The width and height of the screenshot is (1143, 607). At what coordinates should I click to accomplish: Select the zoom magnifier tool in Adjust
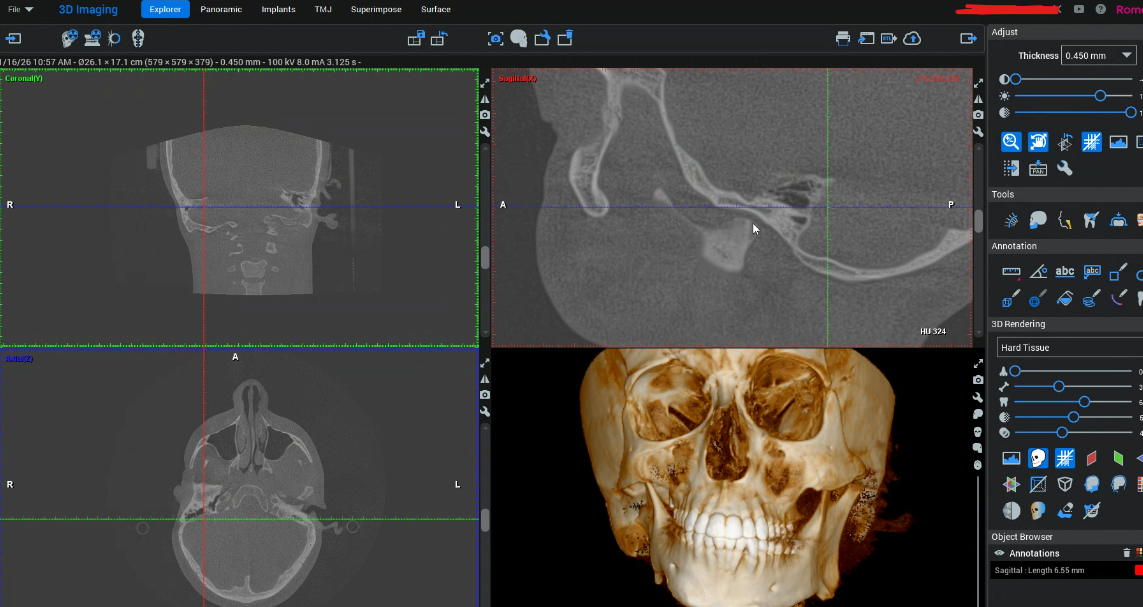click(1011, 142)
